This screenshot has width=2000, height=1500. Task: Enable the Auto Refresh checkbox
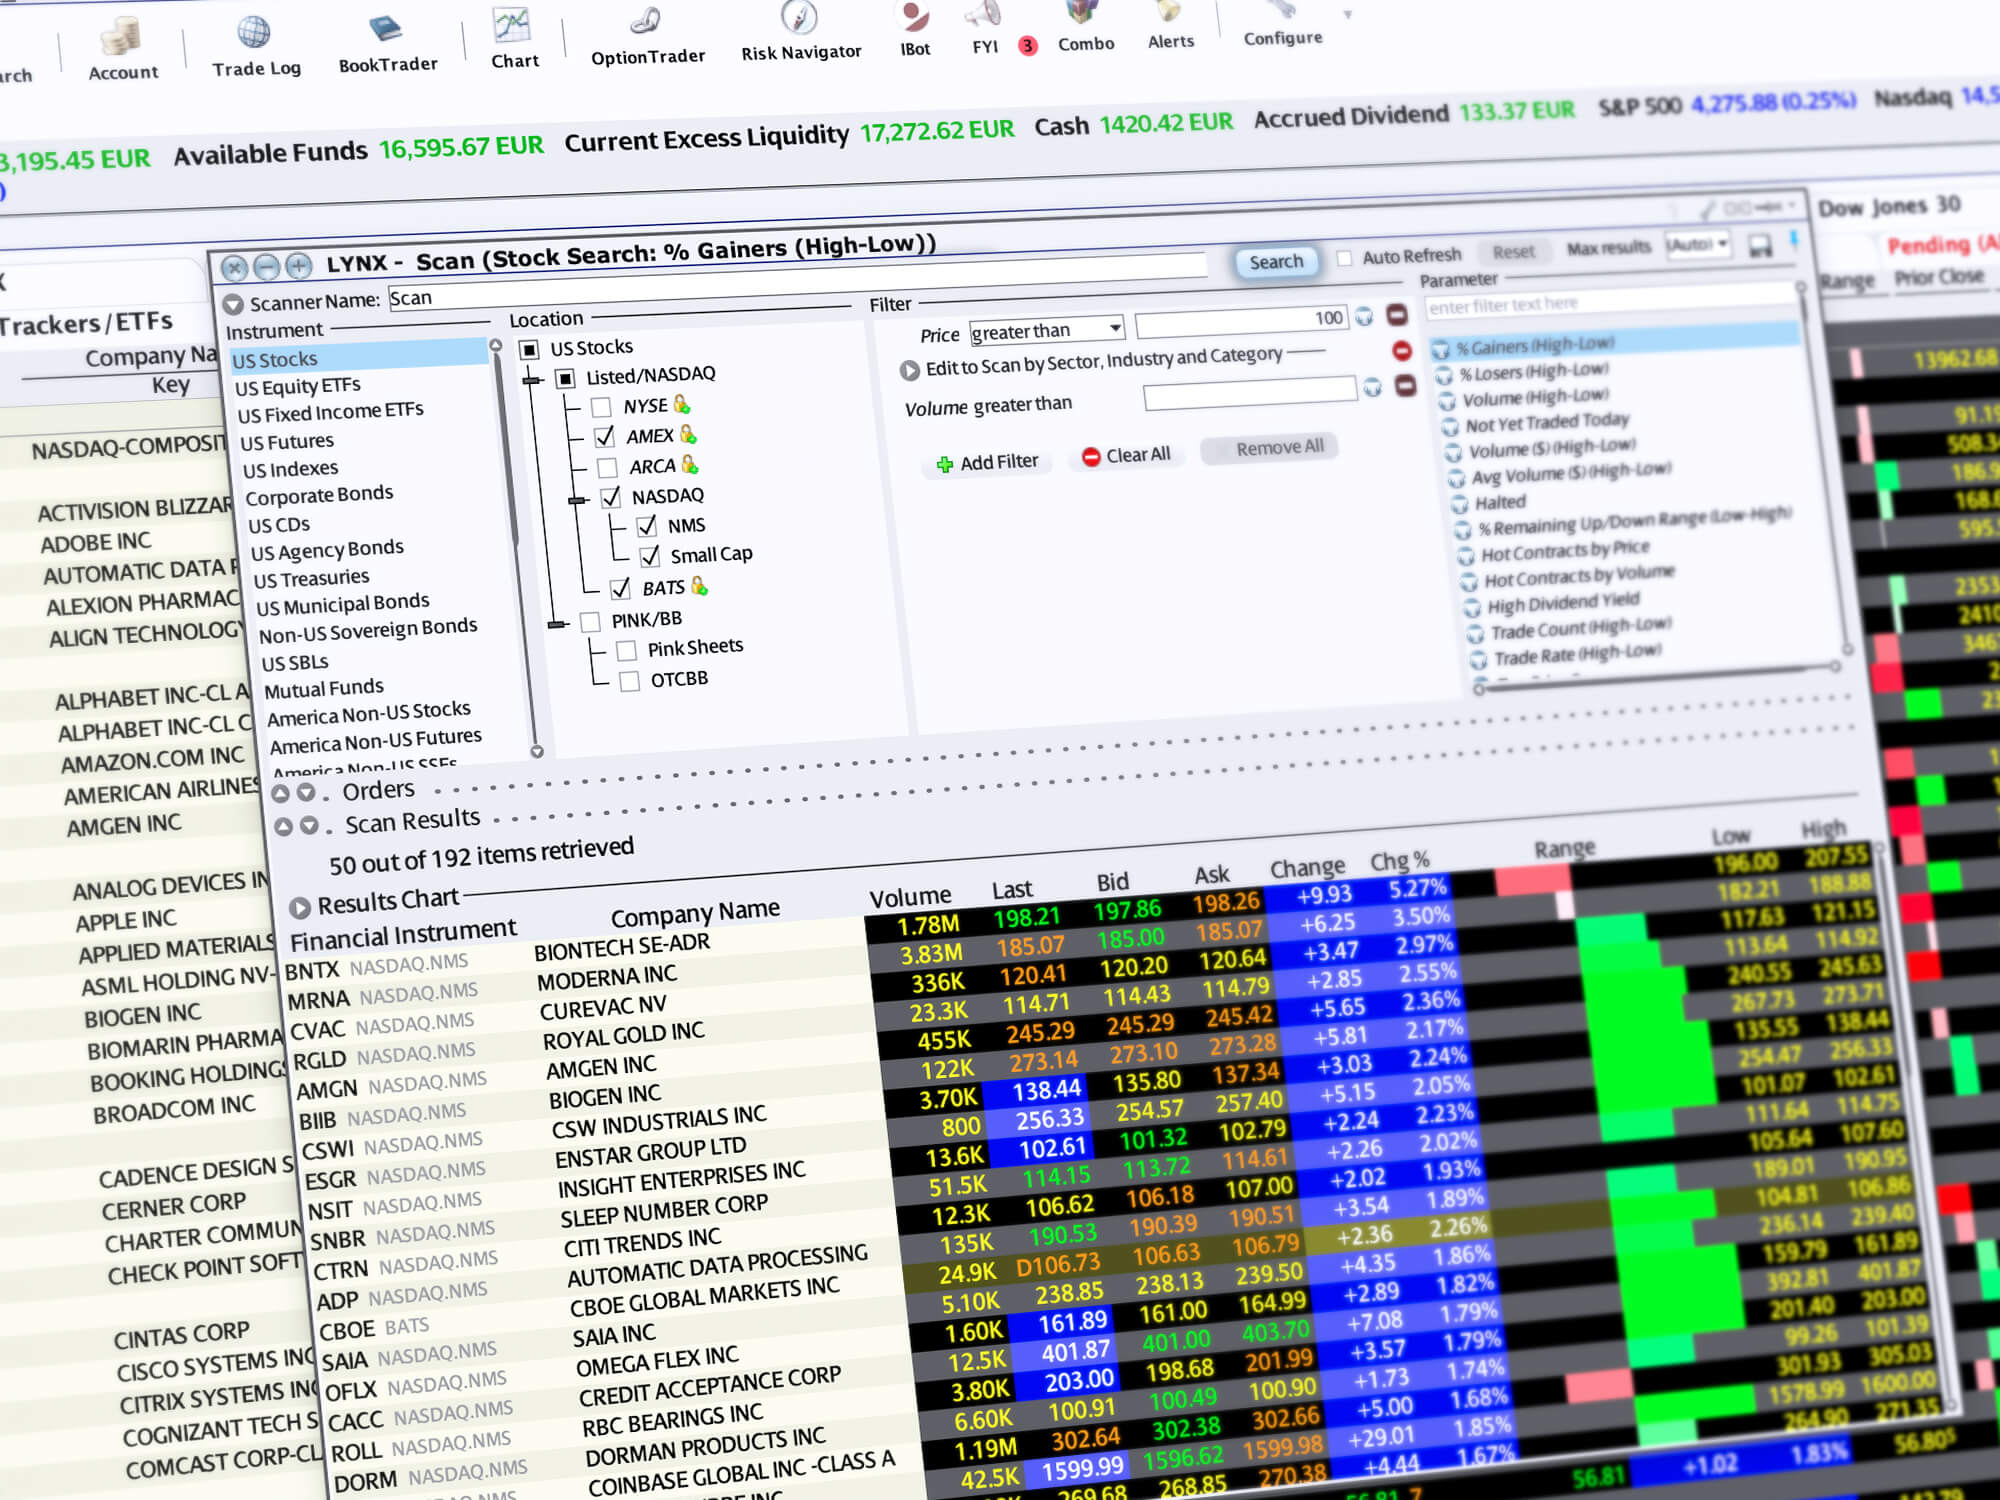1345,258
